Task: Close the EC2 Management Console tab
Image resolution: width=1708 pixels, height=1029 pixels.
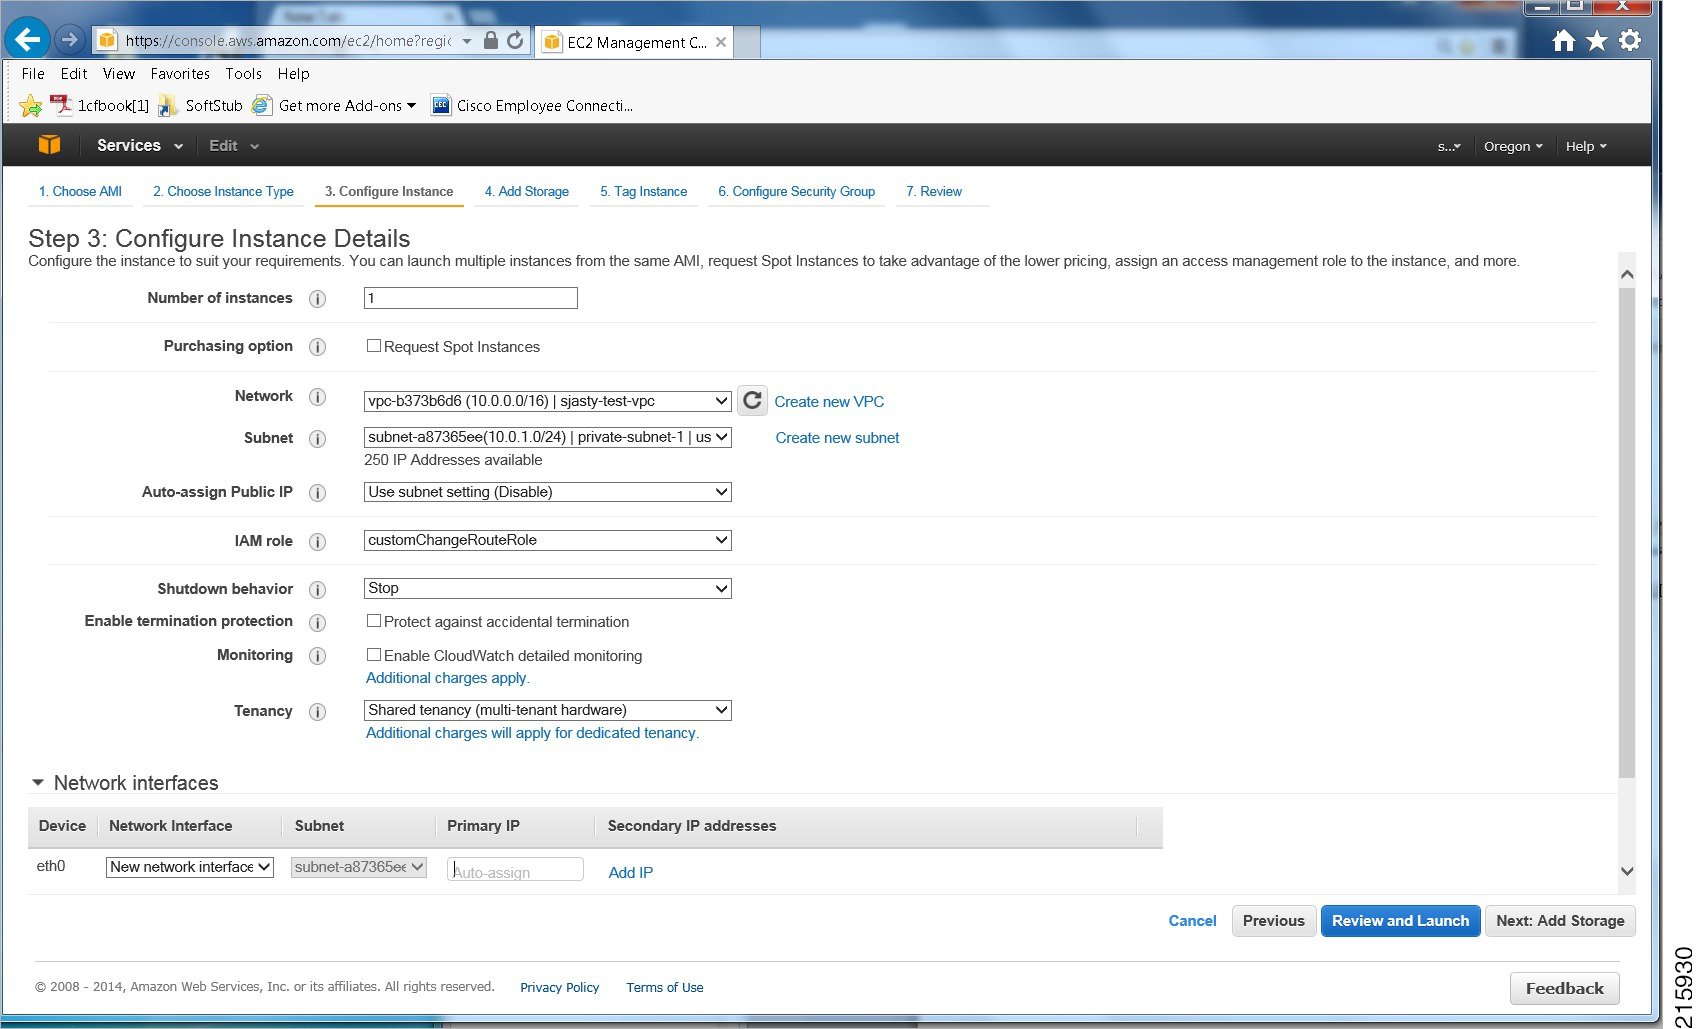Action: [x=720, y=42]
